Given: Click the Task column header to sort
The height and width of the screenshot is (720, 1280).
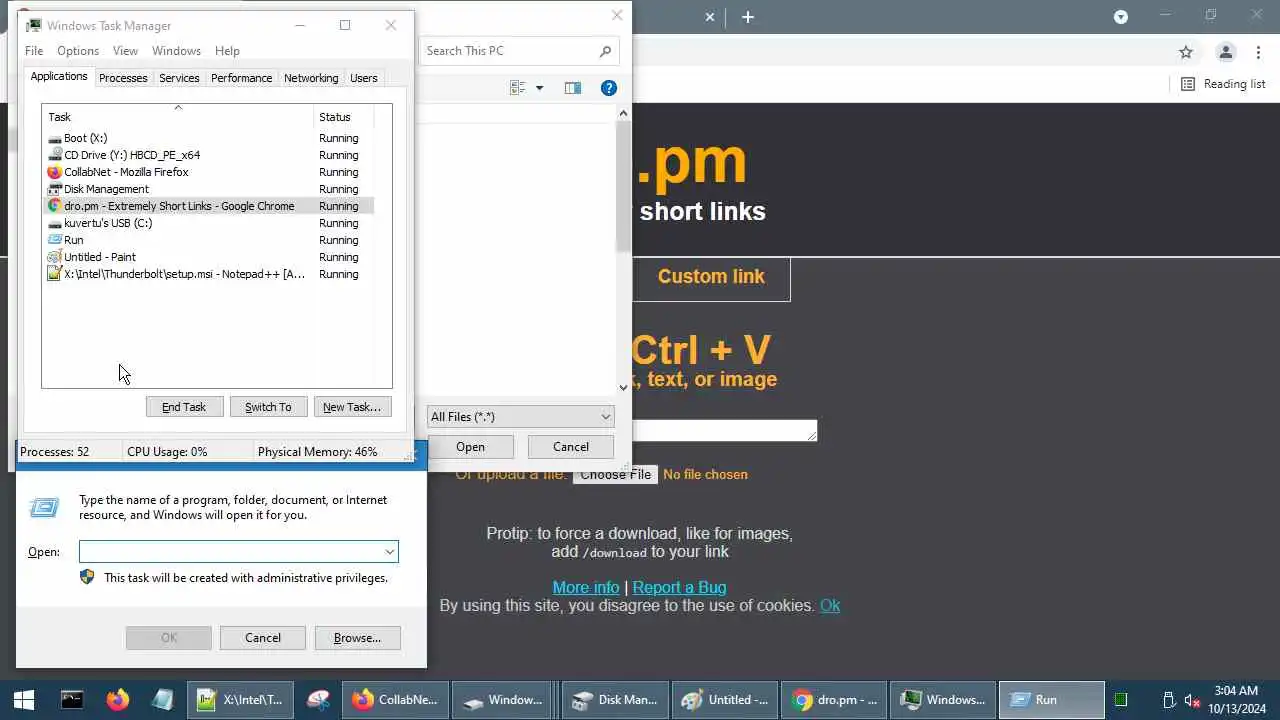Looking at the screenshot, I should coord(178,117).
